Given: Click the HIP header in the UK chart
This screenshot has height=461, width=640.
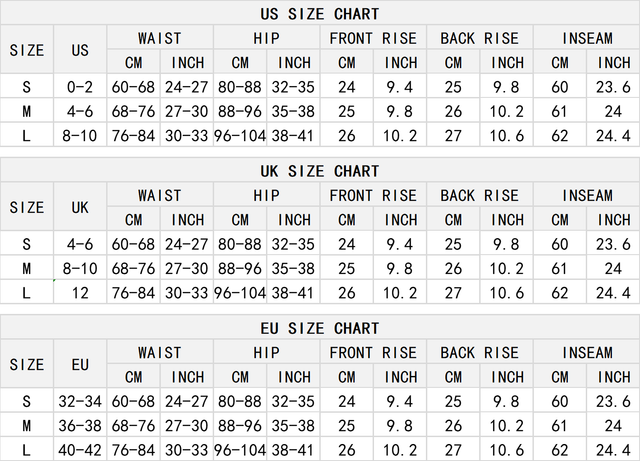Looking at the screenshot, I should coord(267,195).
